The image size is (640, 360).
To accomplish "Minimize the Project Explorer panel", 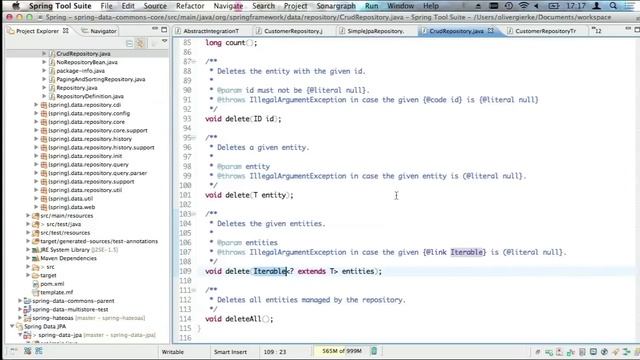I will pyautogui.click(x=155, y=29).
